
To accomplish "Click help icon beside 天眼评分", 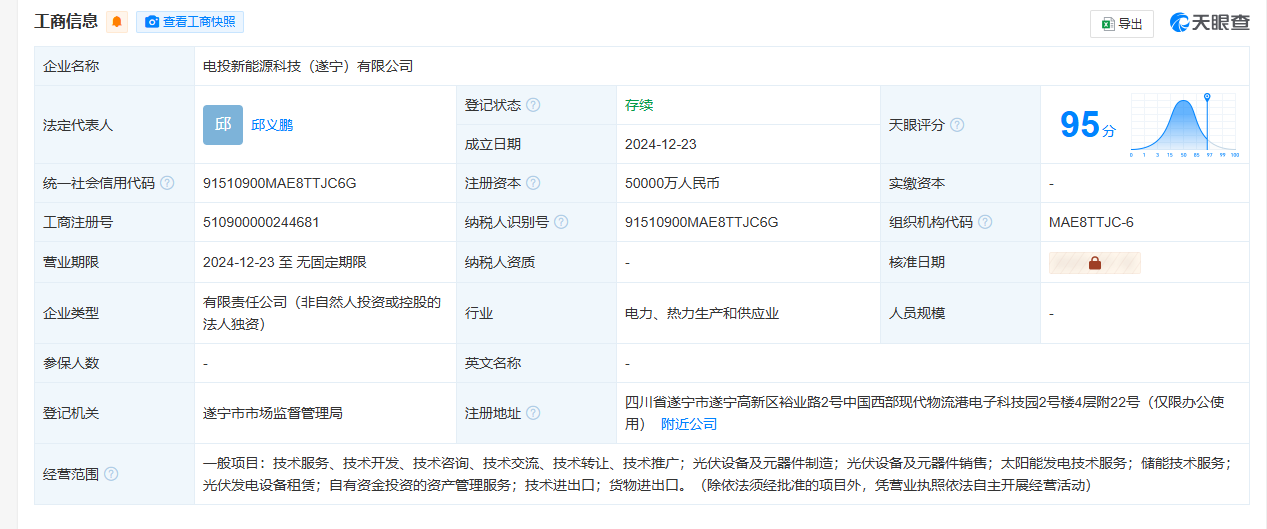I will tap(957, 125).
